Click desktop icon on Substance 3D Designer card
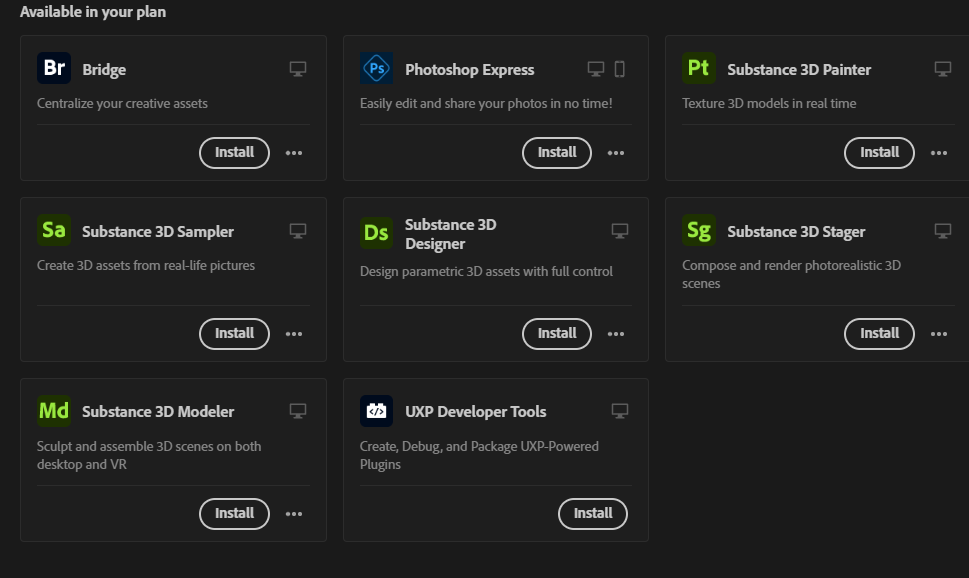 [x=620, y=231]
